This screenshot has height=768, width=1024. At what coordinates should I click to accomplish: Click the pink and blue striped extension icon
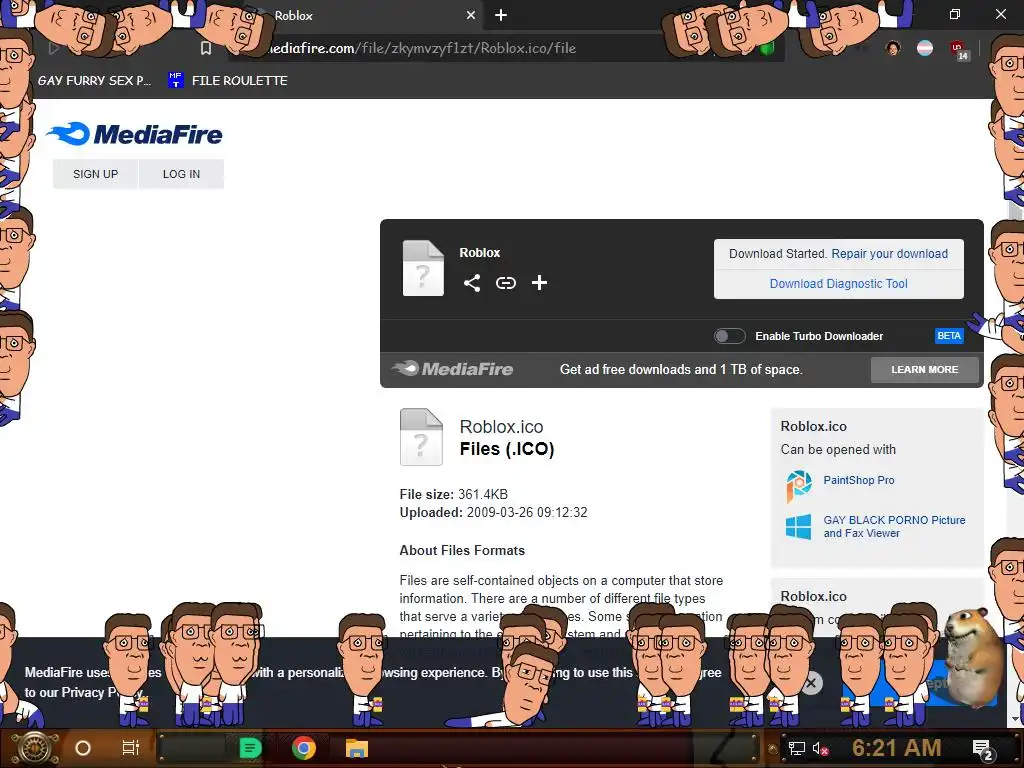pyautogui.click(x=925, y=48)
